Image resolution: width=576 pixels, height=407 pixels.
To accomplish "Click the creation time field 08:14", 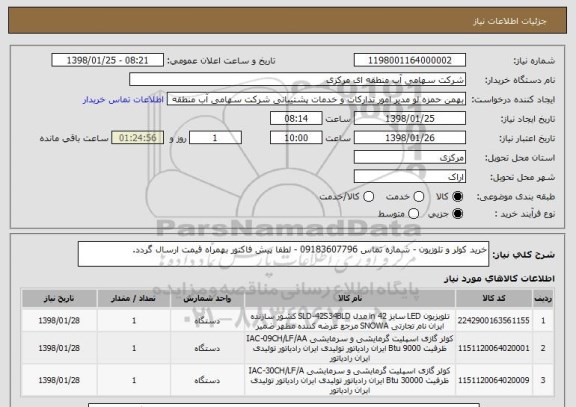I will pos(296,119).
